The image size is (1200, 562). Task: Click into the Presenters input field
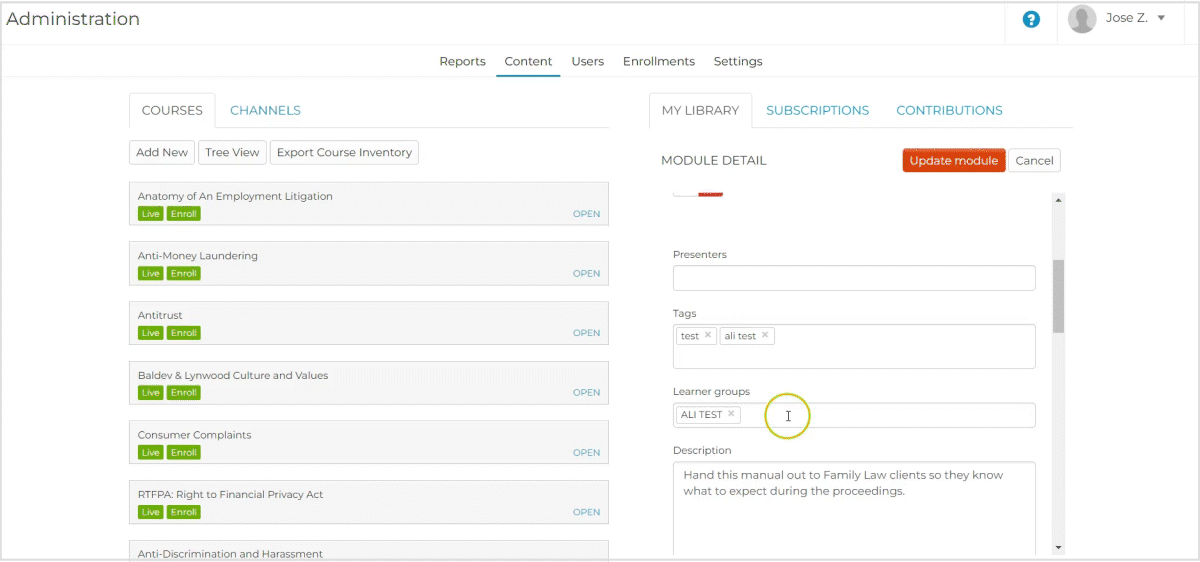click(x=853, y=278)
